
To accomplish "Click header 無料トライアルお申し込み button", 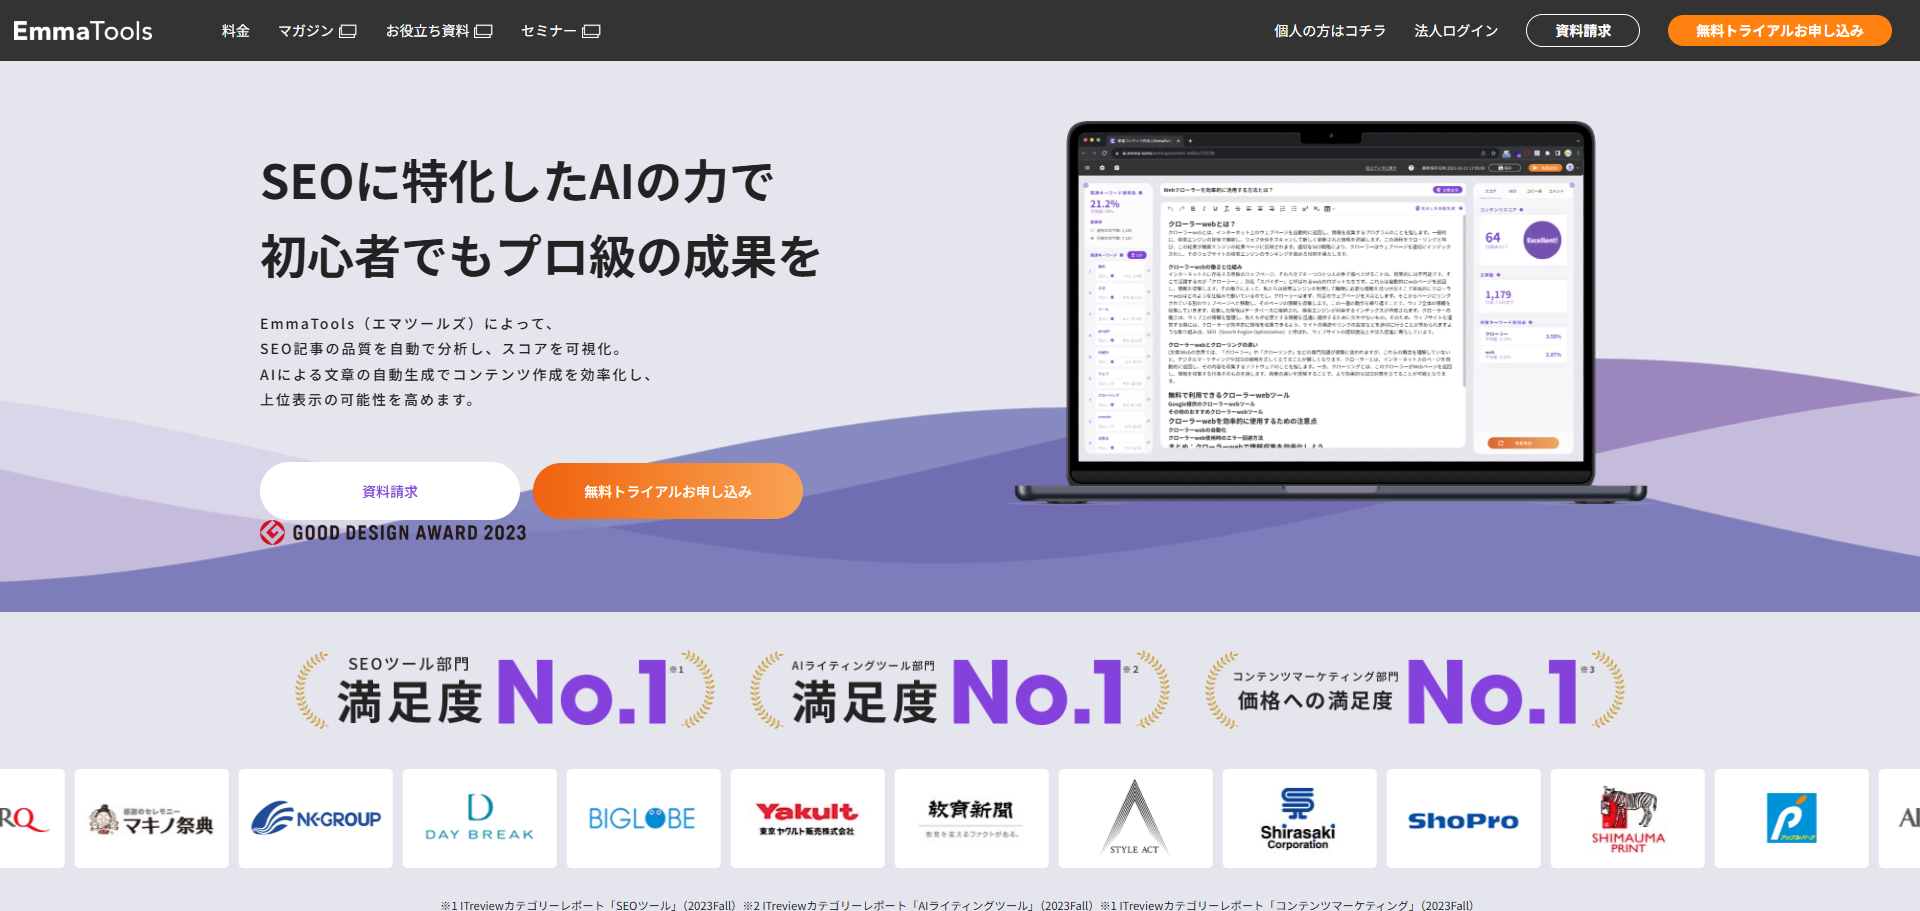I will pyautogui.click(x=1779, y=31).
